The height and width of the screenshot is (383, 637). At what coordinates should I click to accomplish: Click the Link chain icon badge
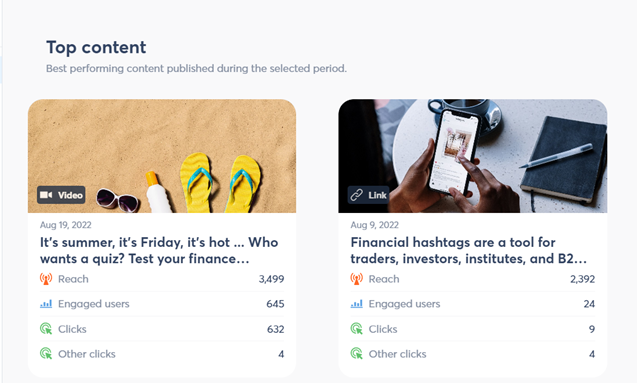pos(369,195)
